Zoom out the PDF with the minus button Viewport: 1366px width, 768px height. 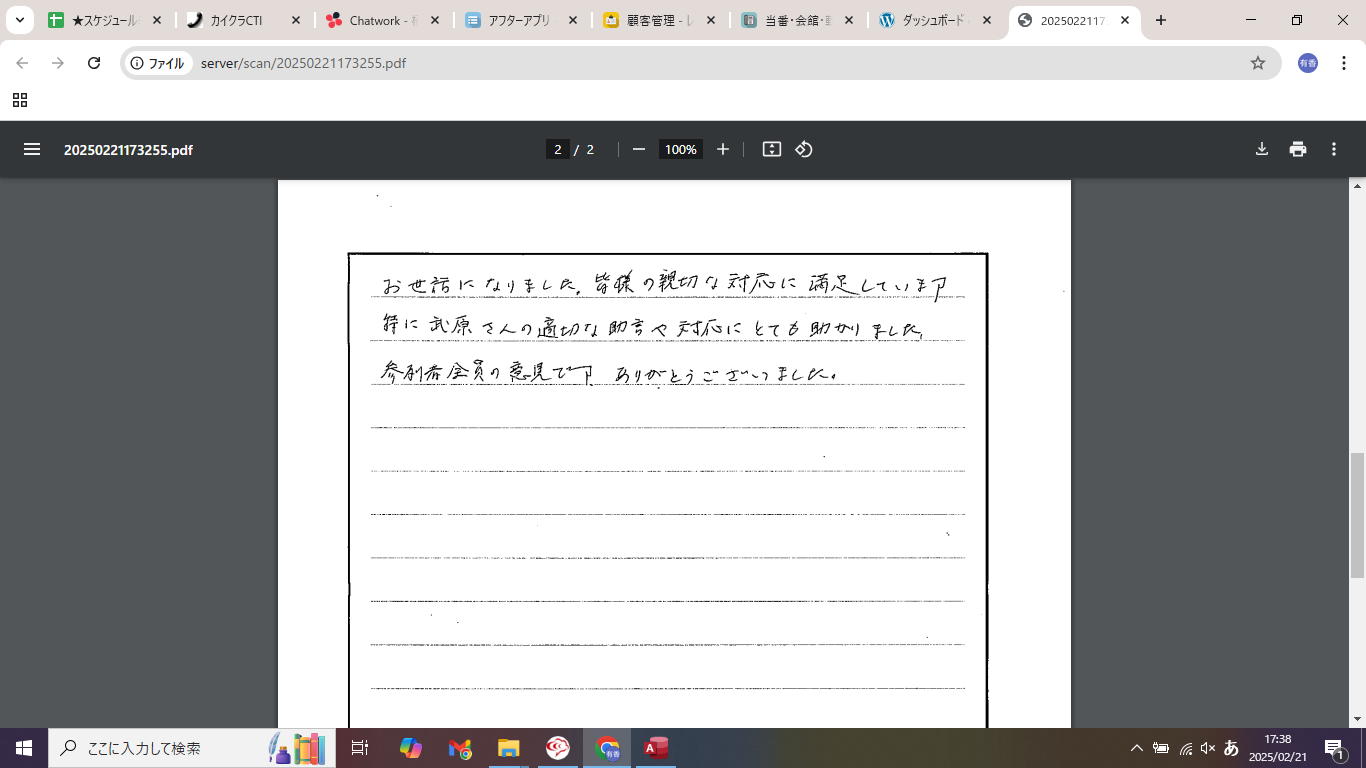pos(639,149)
